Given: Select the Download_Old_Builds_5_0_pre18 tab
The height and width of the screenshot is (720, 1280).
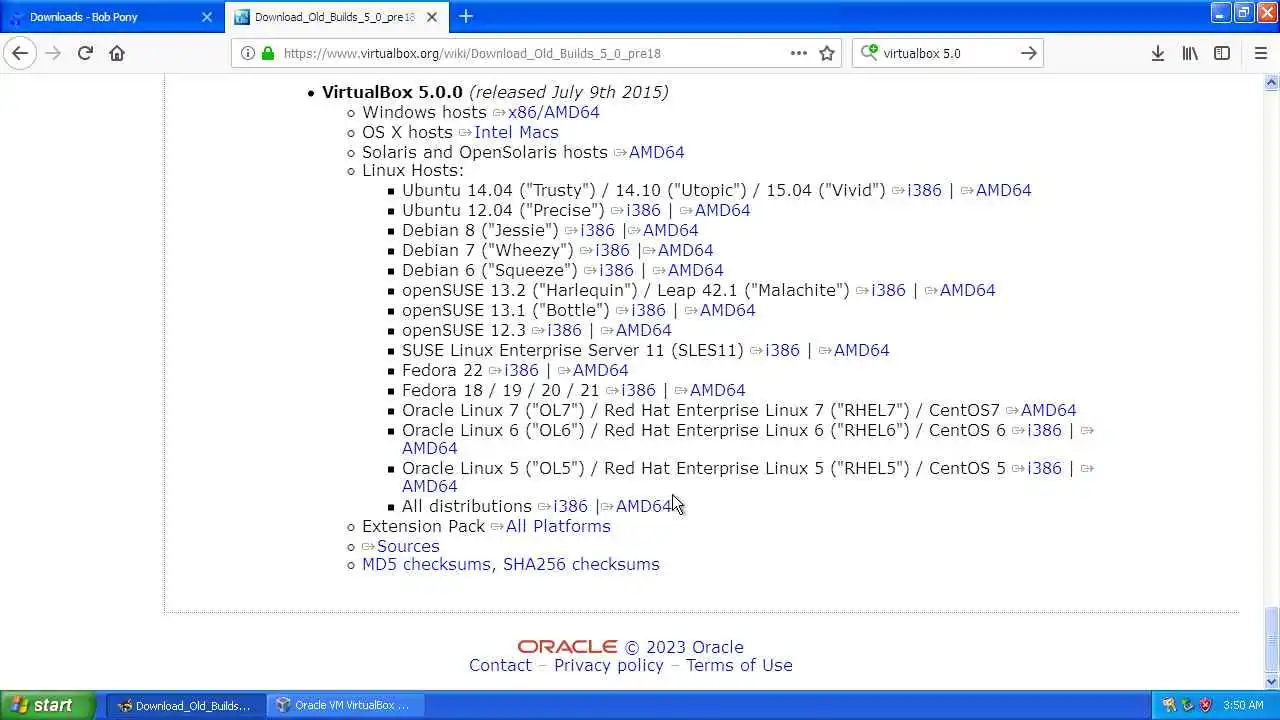Looking at the screenshot, I should [x=338, y=17].
